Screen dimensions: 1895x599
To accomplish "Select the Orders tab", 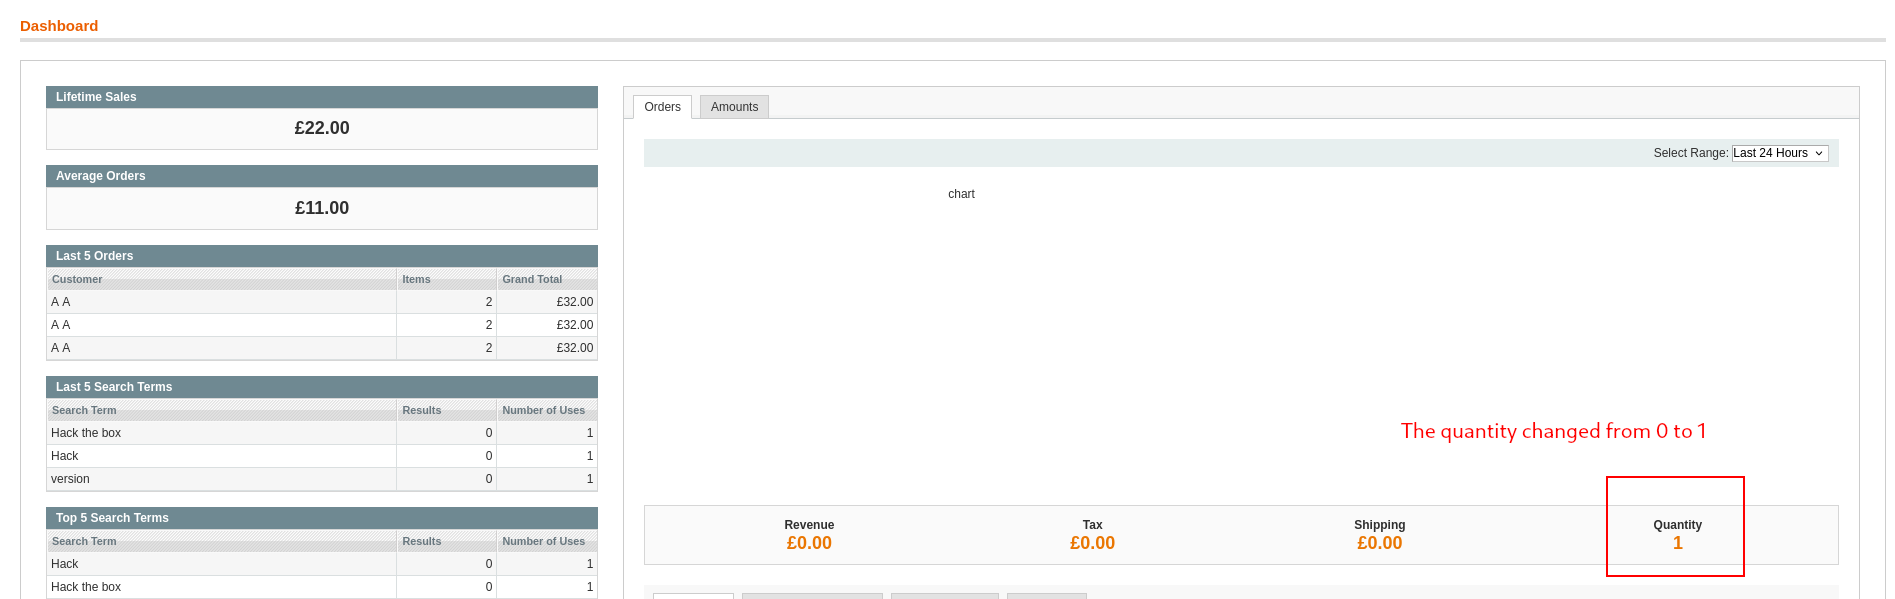I will [662, 107].
